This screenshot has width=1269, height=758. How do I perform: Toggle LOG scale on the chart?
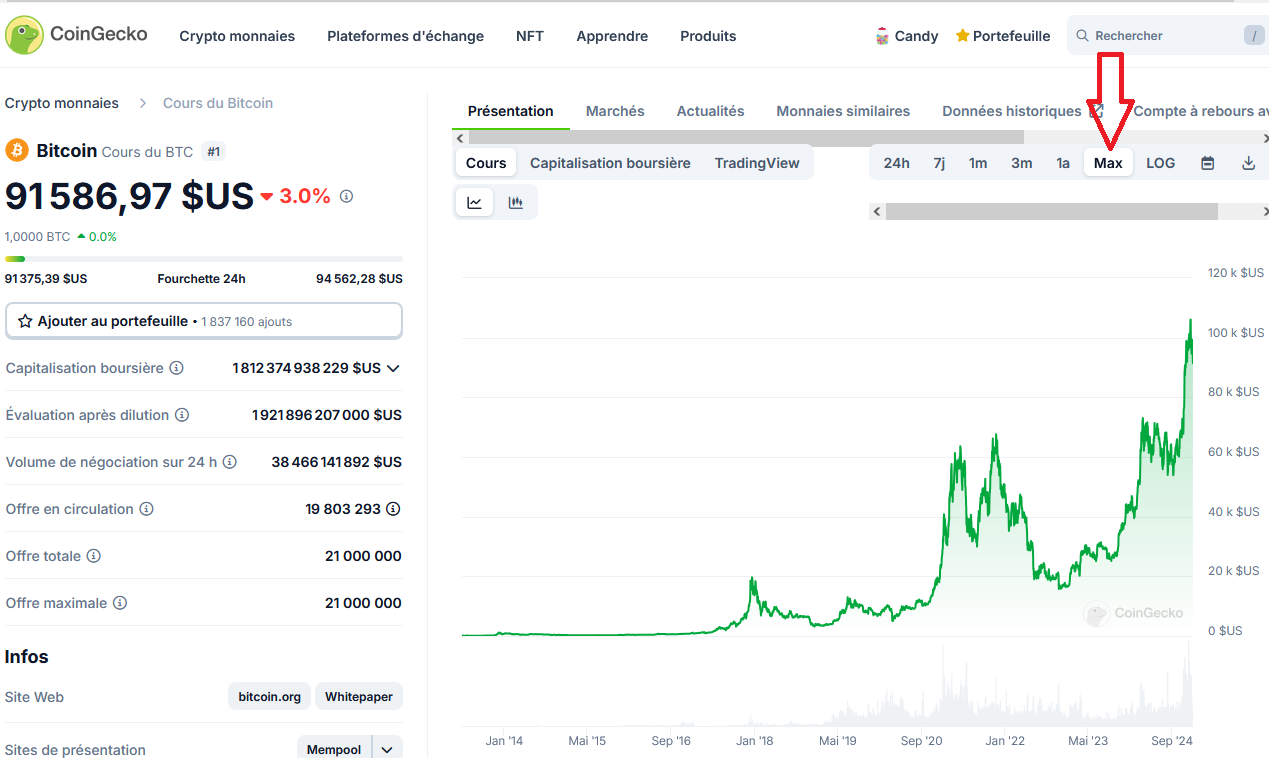tap(1160, 163)
